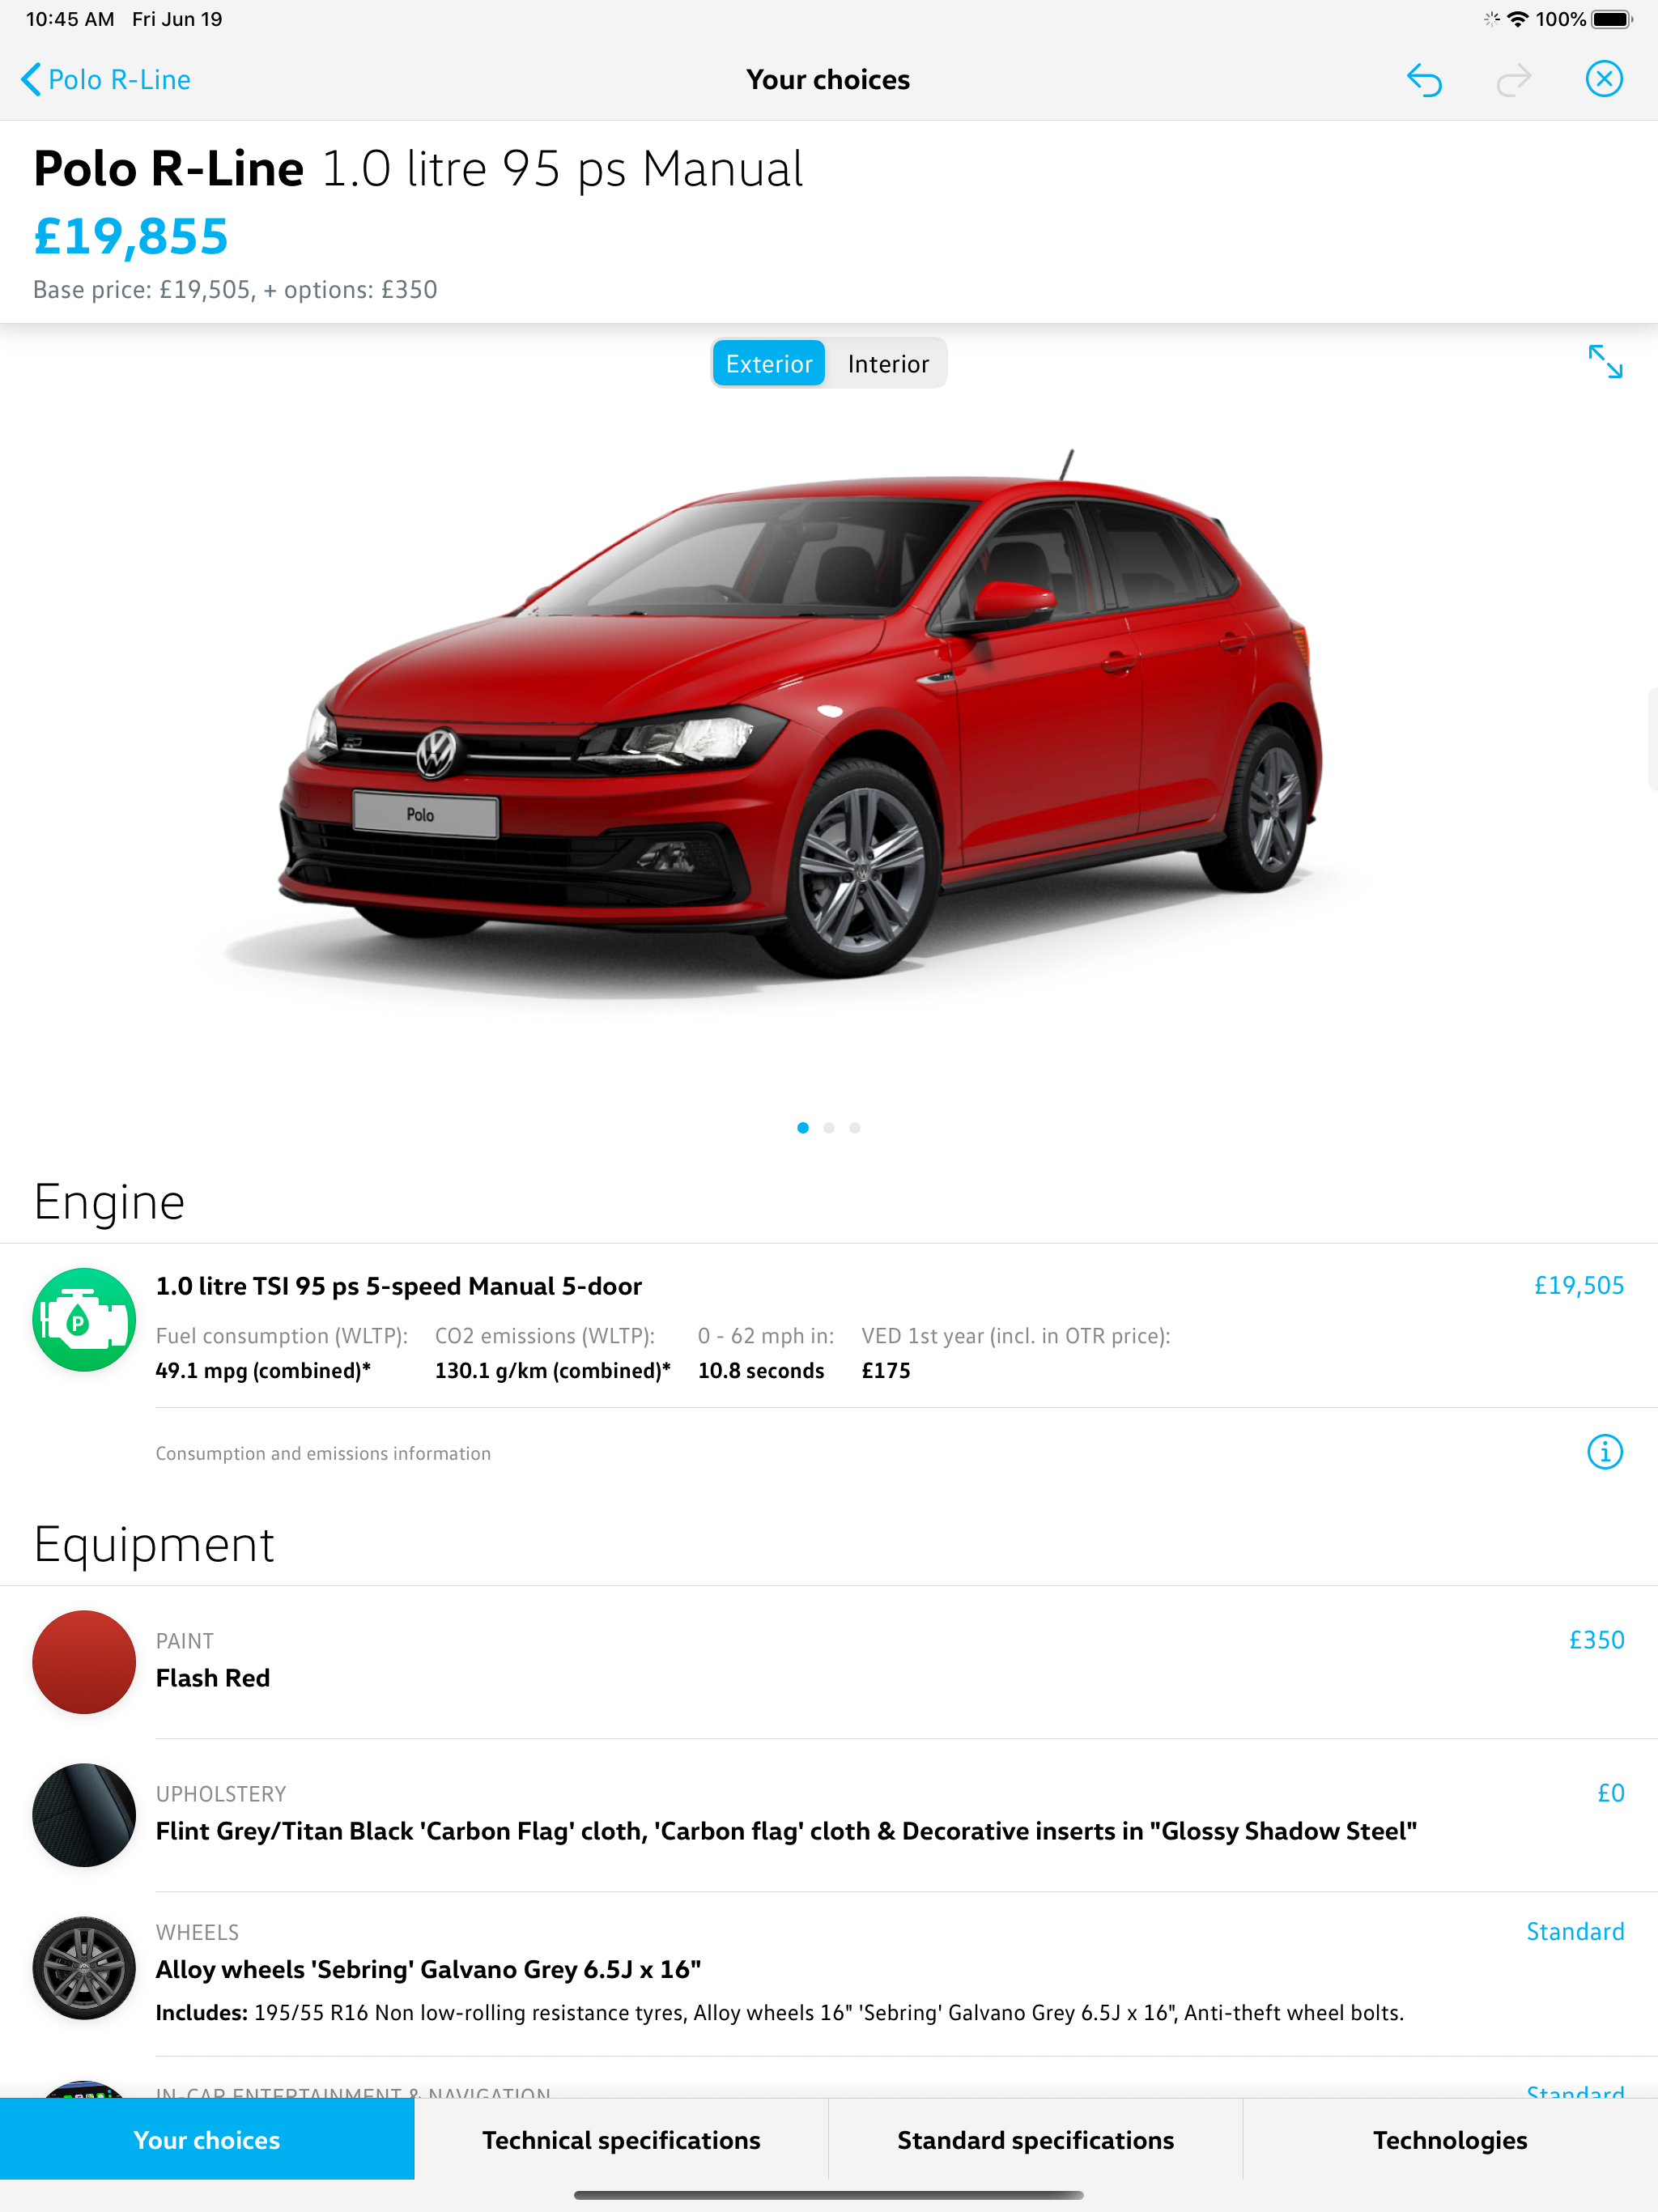Screen dimensions: 1658x2212
Task: Tap the redo arrow icon
Action: tap(1514, 80)
